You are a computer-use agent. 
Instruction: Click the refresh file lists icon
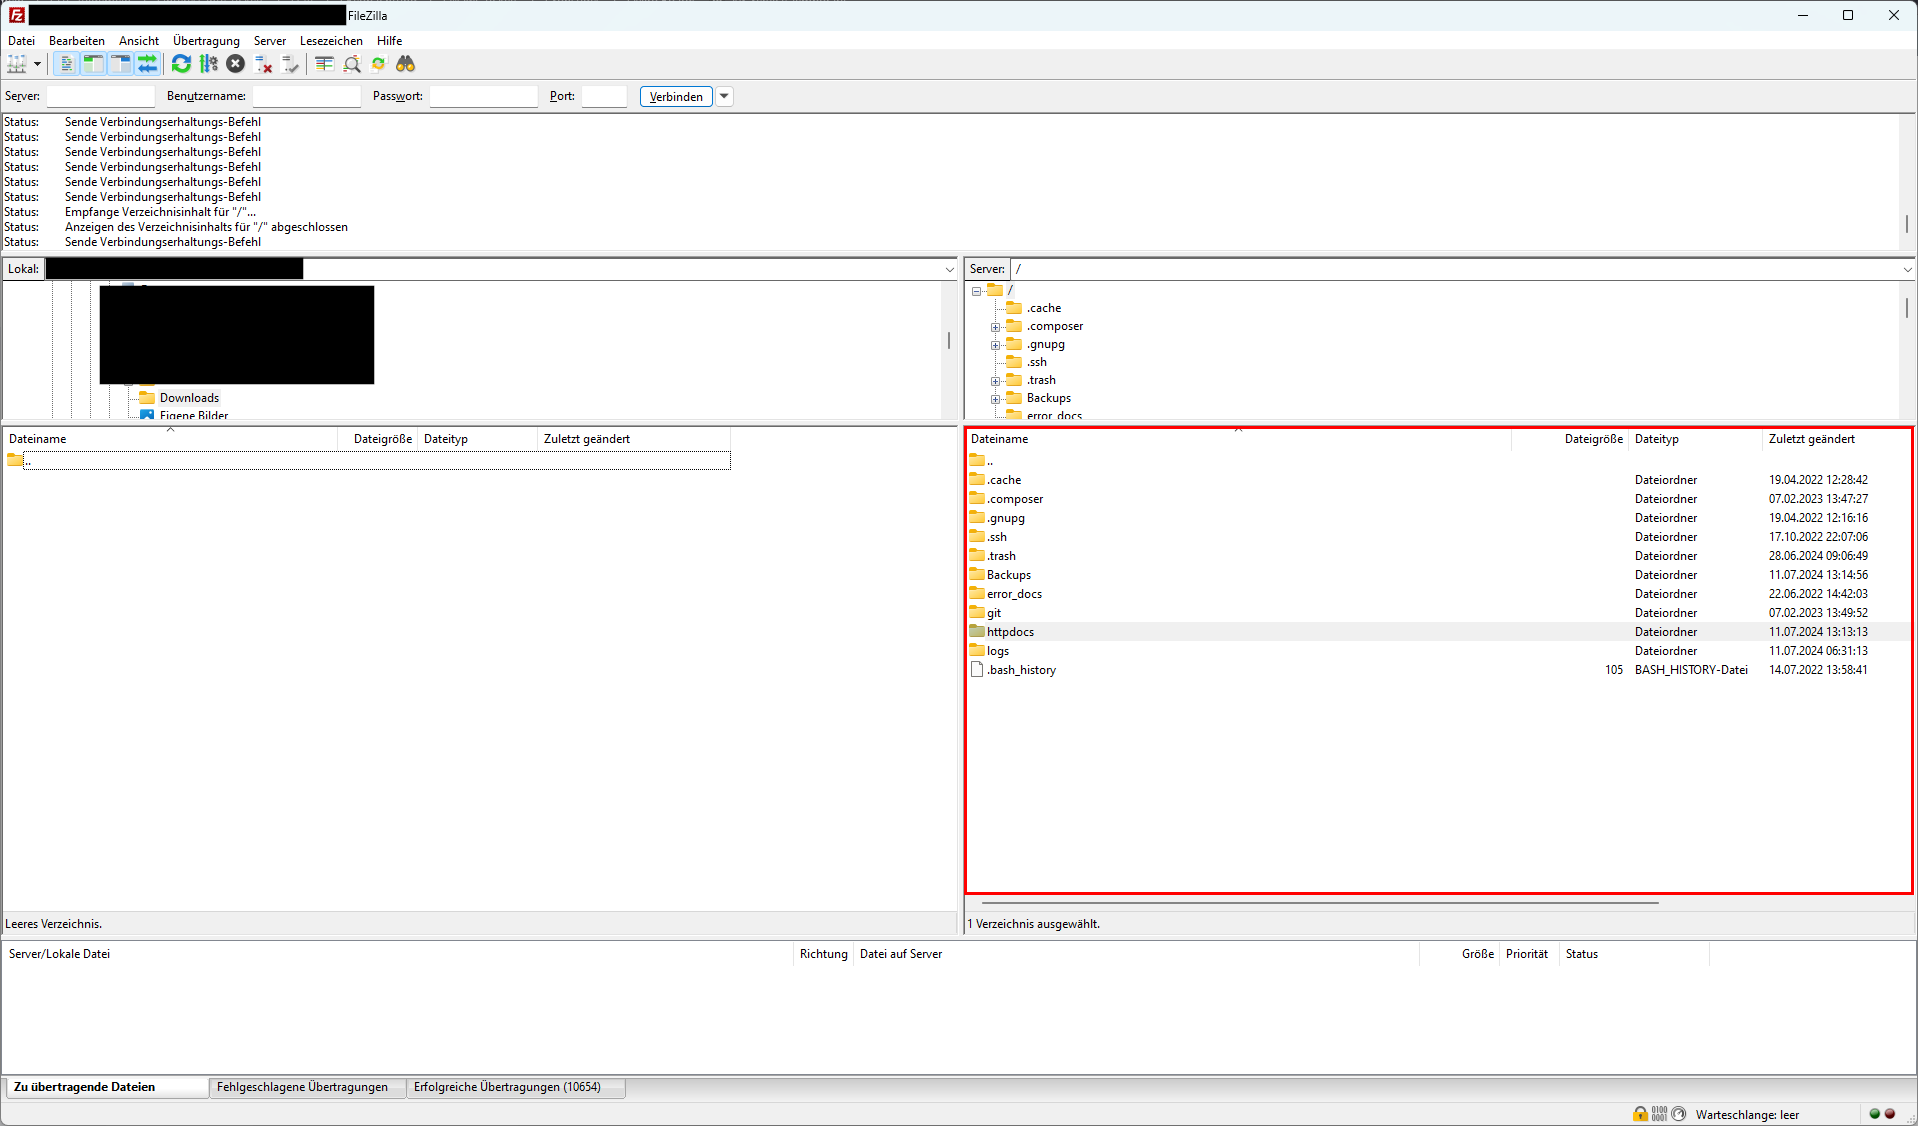181,64
